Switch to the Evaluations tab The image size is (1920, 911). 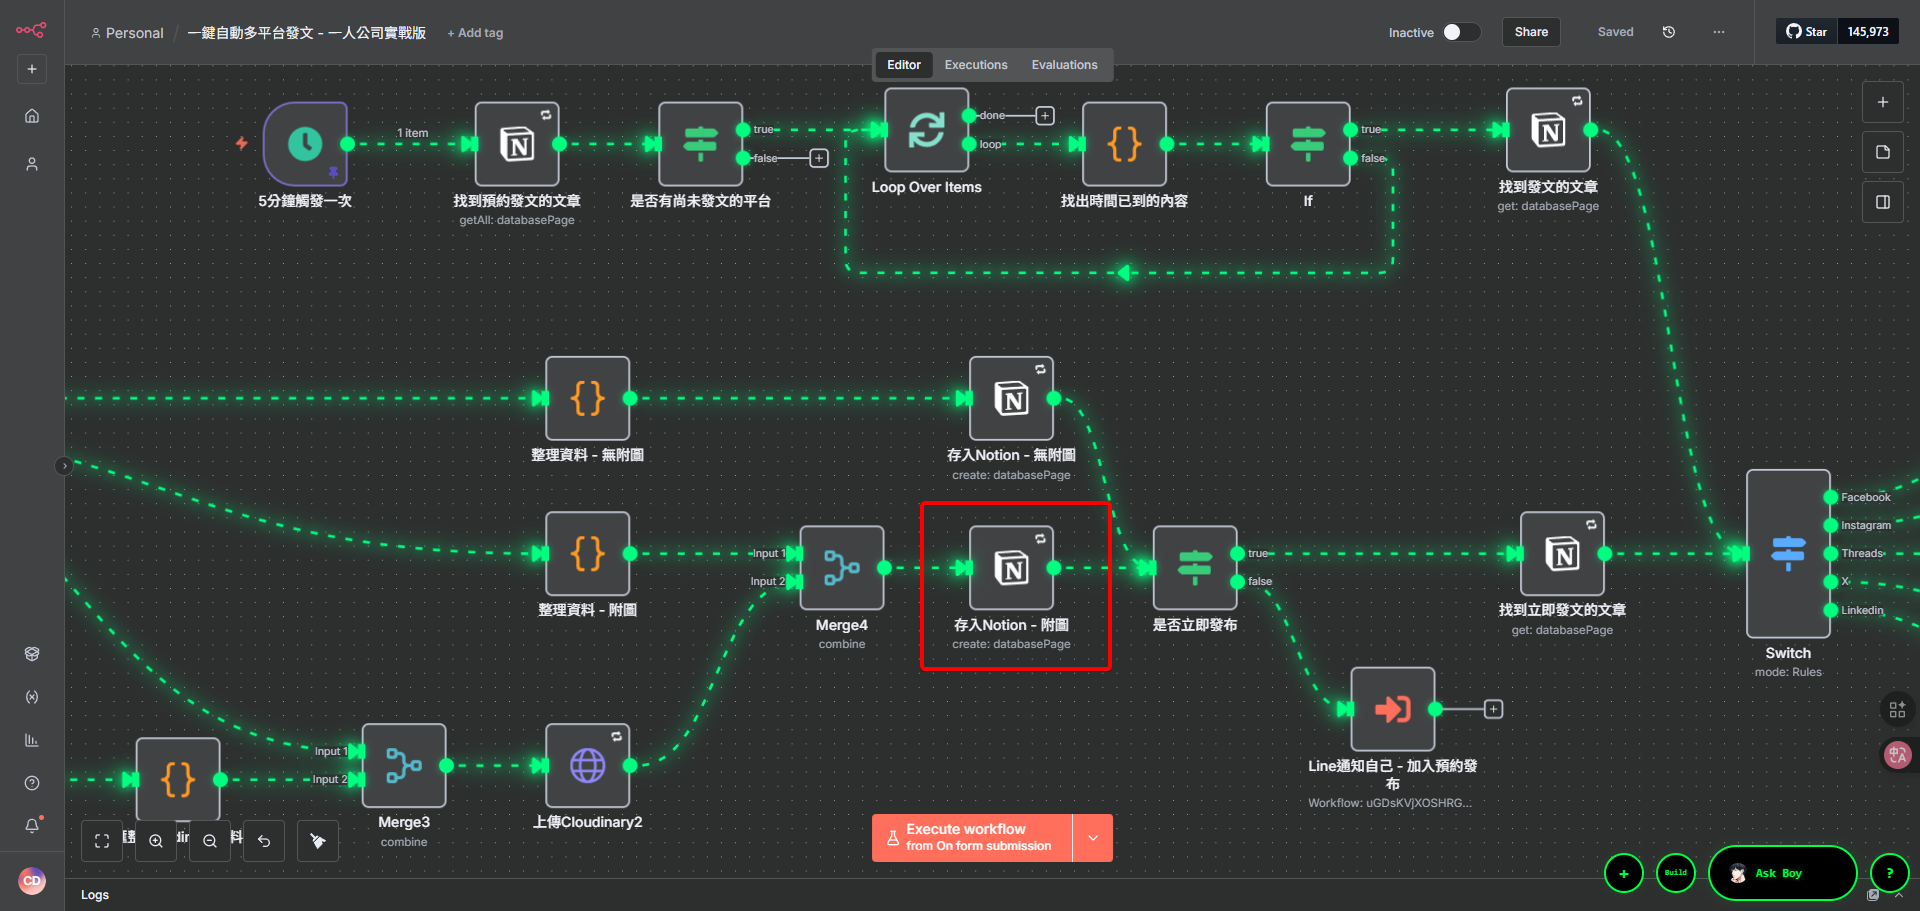pos(1064,65)
